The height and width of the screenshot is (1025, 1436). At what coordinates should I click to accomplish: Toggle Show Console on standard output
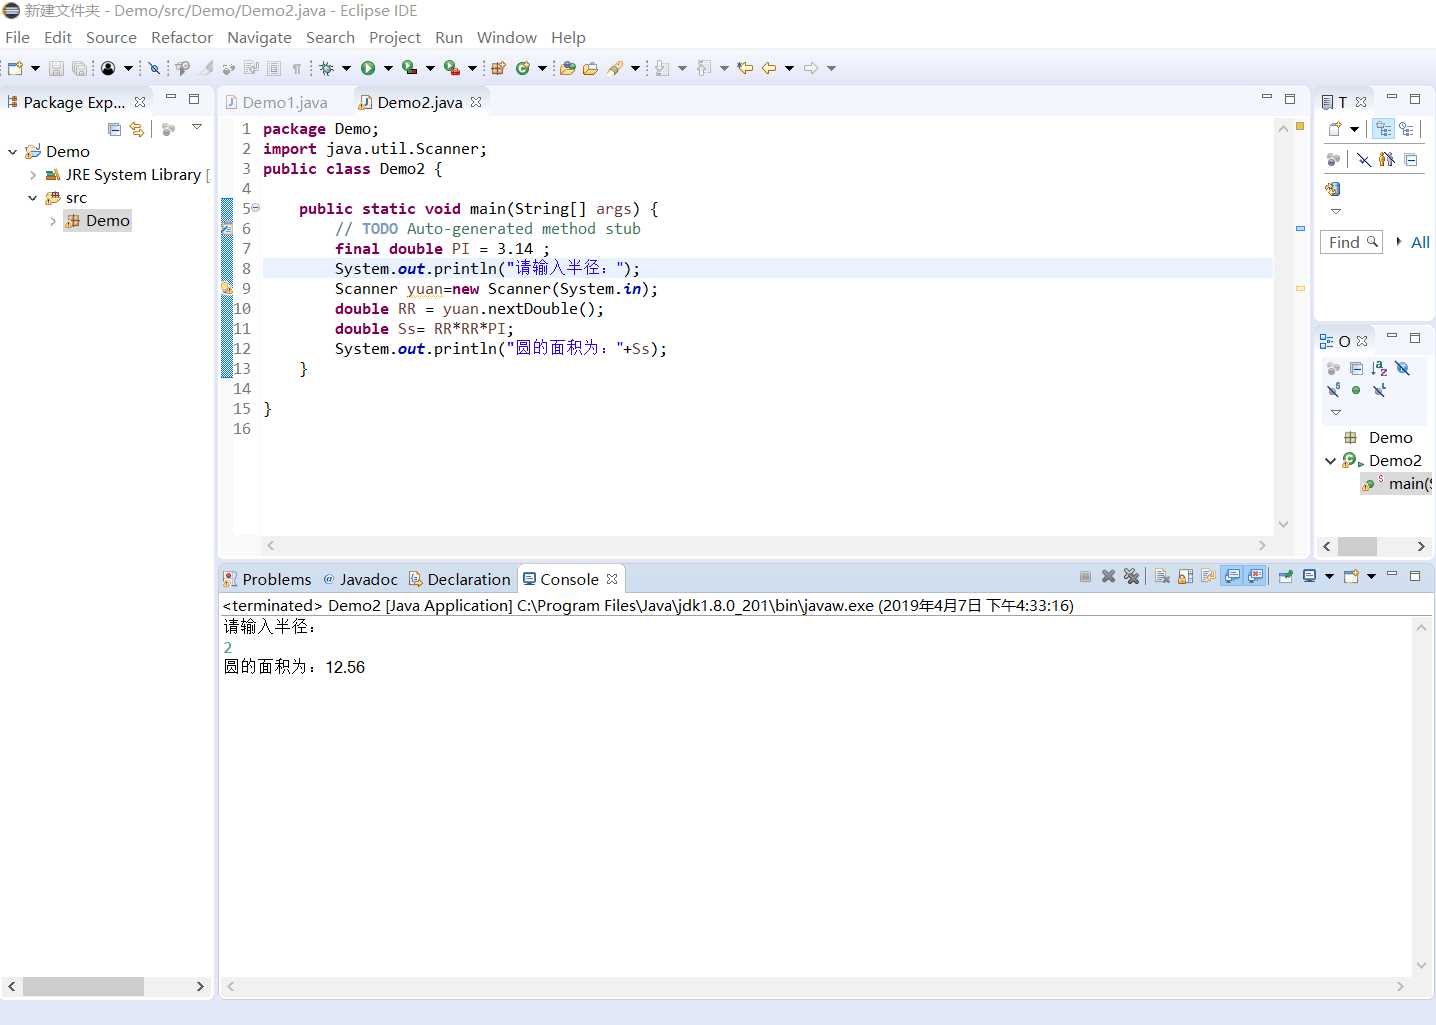(x=1232, y=576)
